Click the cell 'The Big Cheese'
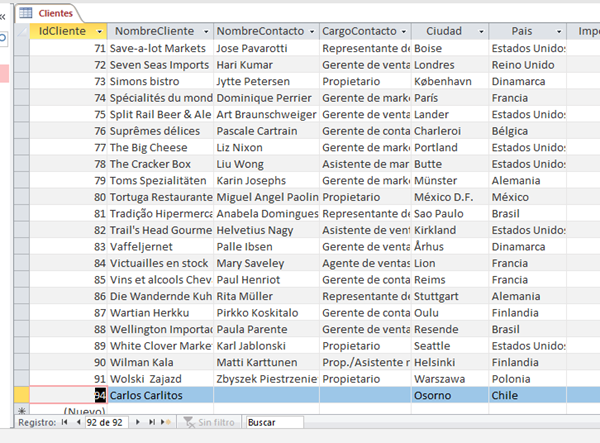 click(160, 147)
